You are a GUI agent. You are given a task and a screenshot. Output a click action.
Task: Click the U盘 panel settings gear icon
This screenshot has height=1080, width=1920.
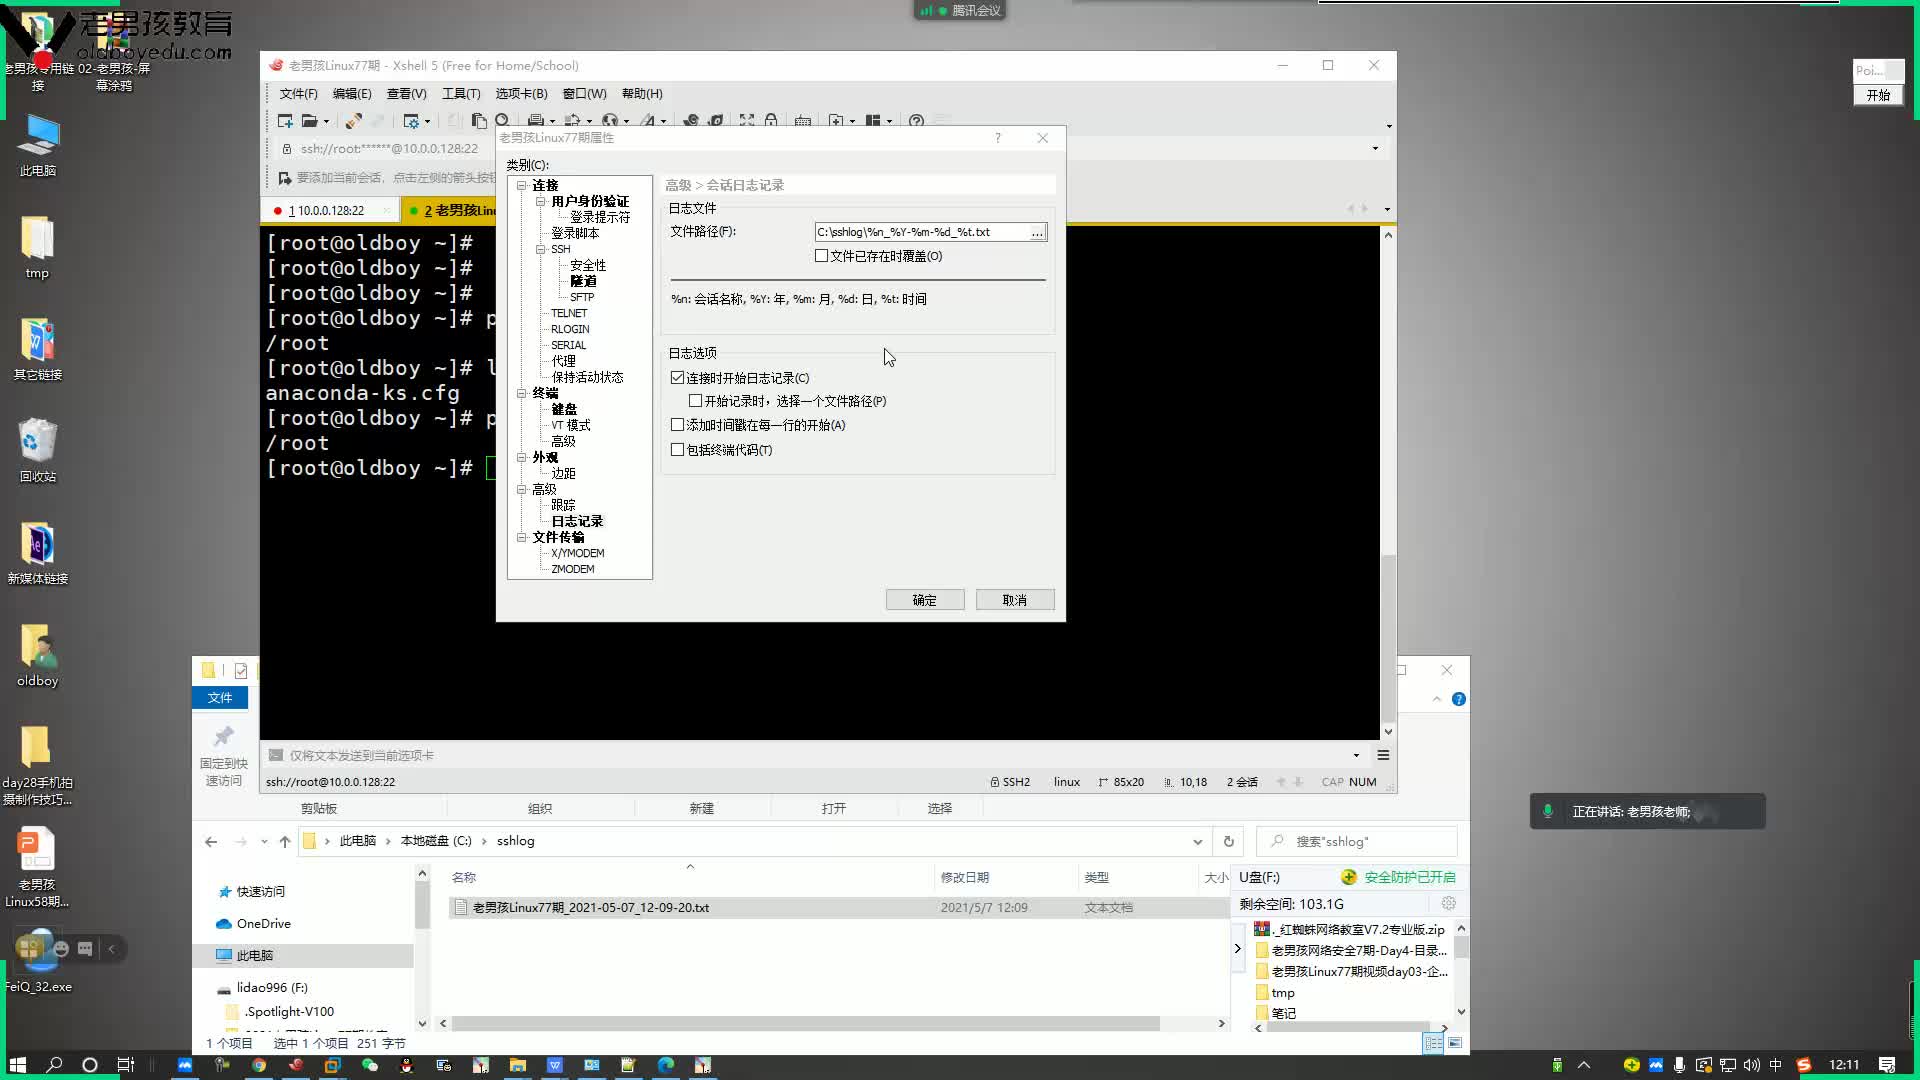click(1448, 903)
